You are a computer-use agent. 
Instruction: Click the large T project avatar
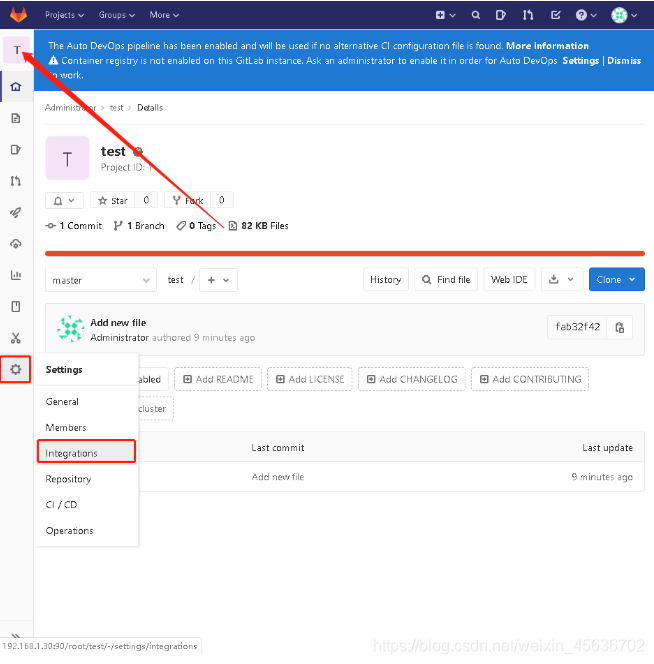coord(67,158)
